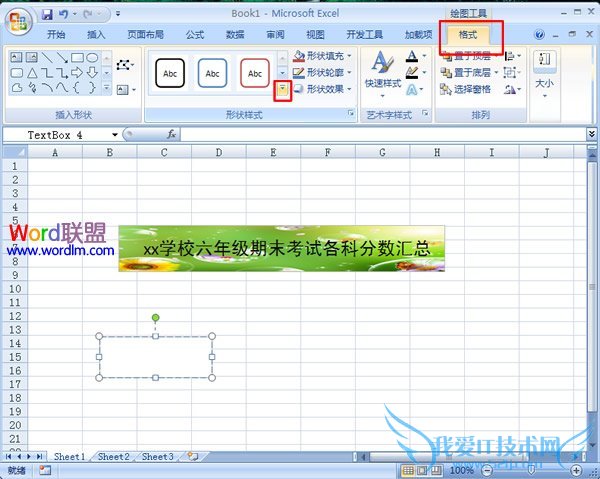600x479 pixels.
Task: Click 置于底层 send to back
Action: click(x=469, y=72)
